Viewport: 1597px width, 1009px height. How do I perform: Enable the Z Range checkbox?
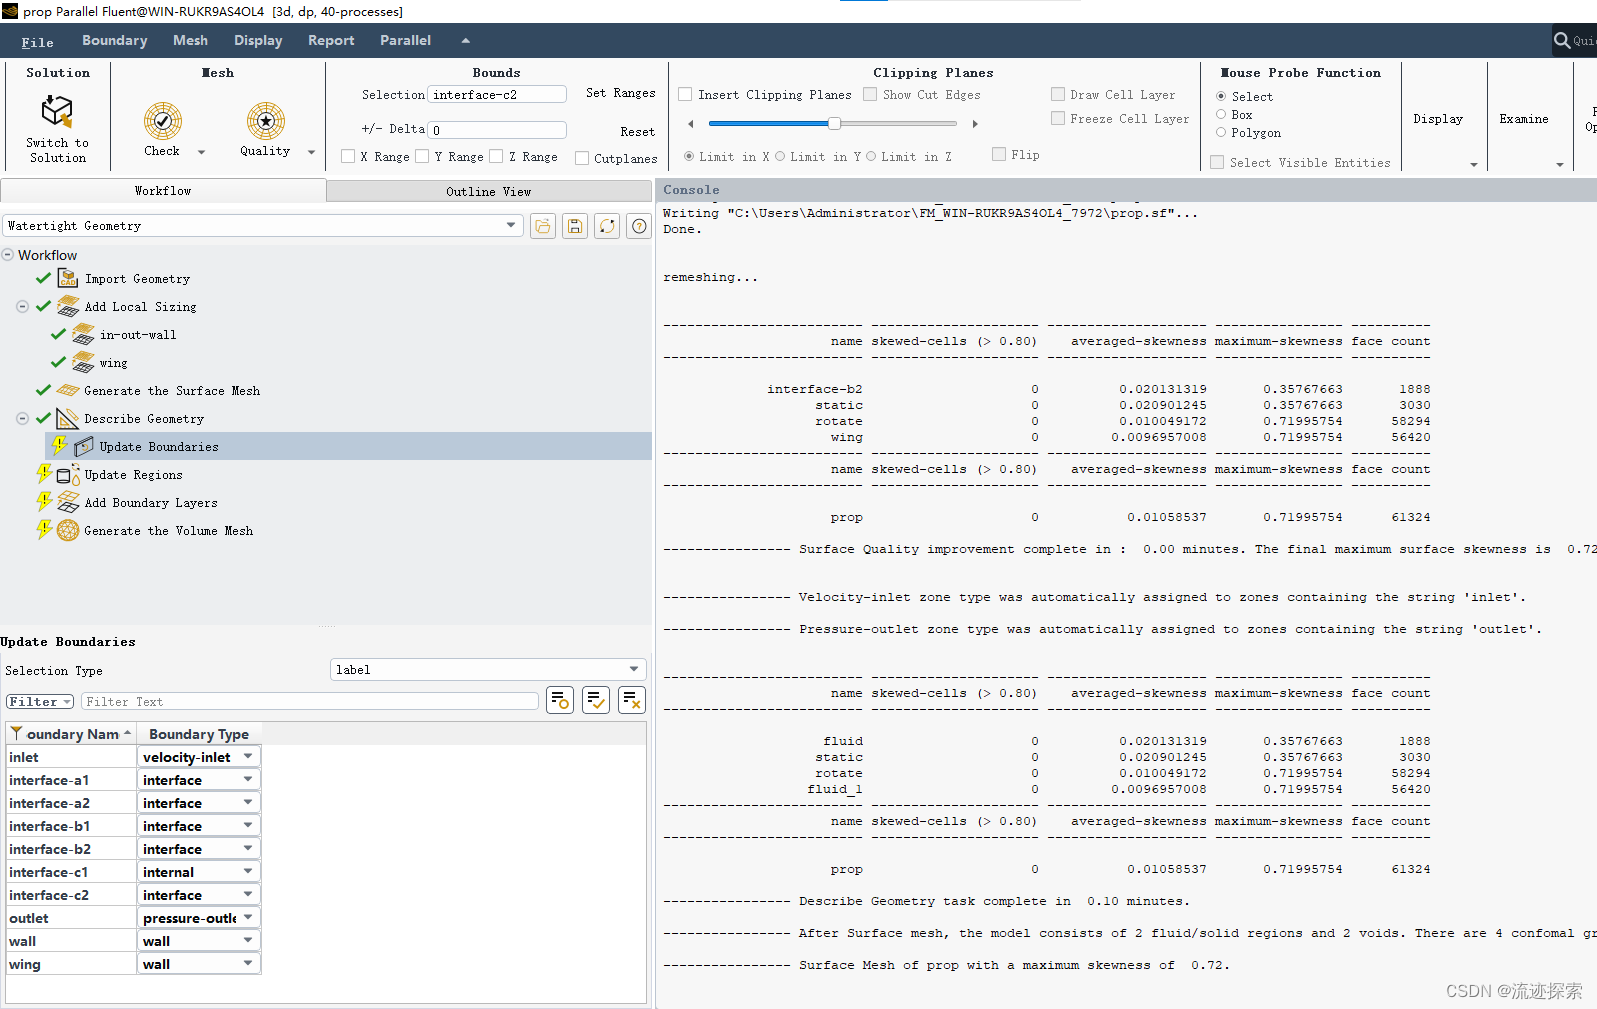pyautogui.click(x=496, y=156)
